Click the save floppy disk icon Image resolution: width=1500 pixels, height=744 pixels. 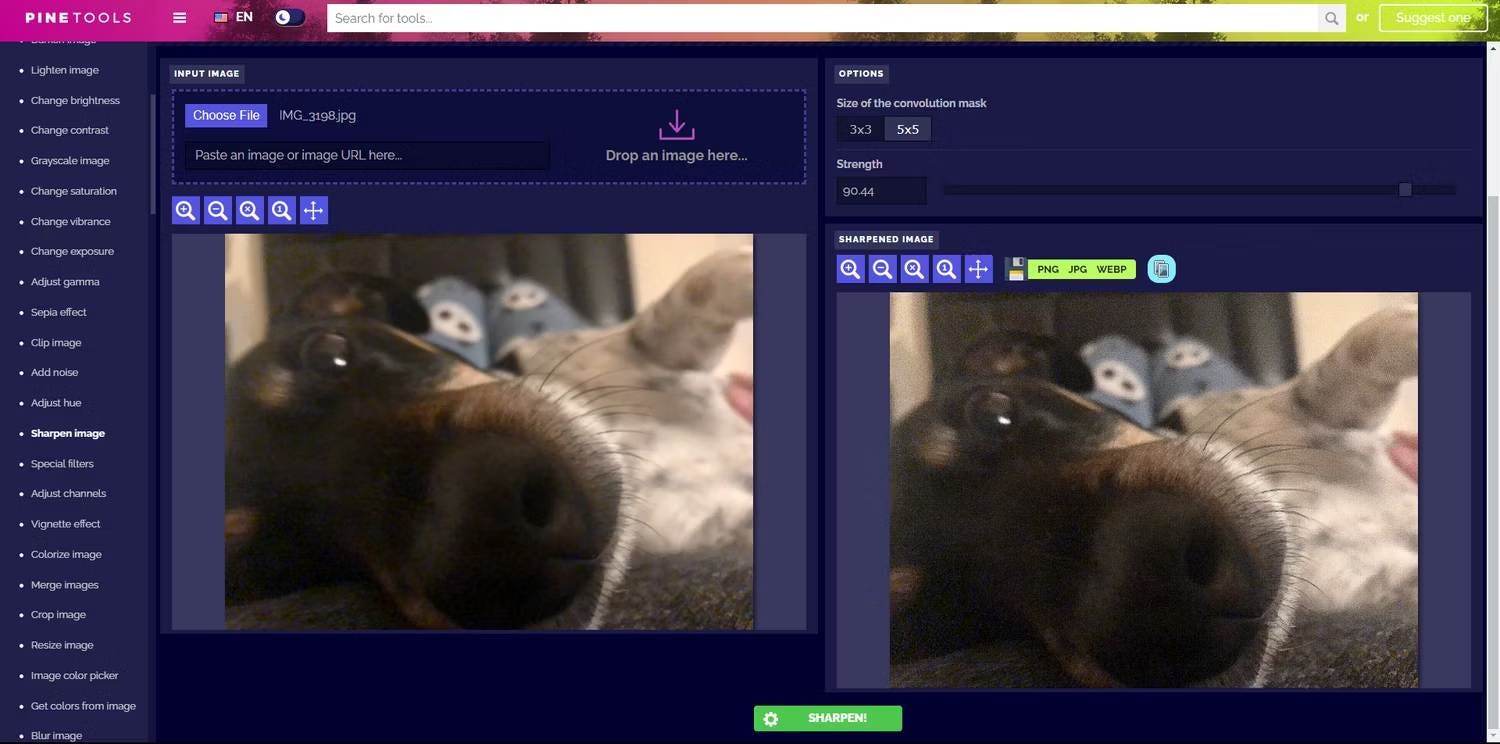pos(1016,269)
